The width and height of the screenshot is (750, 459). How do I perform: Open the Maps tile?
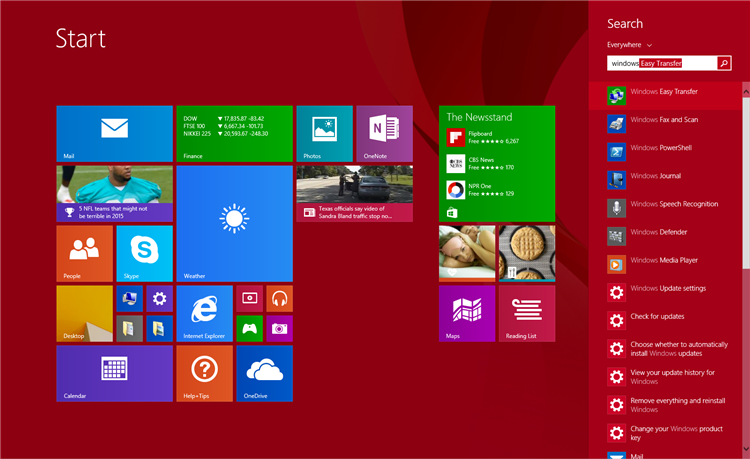click(467, 314)
